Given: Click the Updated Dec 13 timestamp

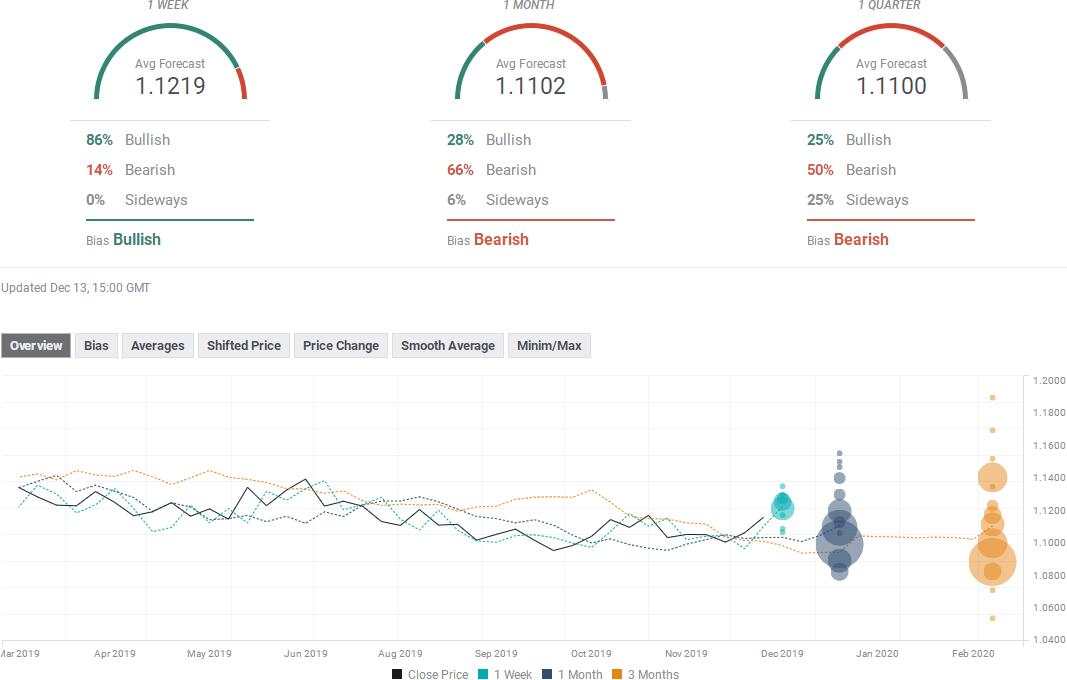Looking at the screenshot, I should pos(76,288).
